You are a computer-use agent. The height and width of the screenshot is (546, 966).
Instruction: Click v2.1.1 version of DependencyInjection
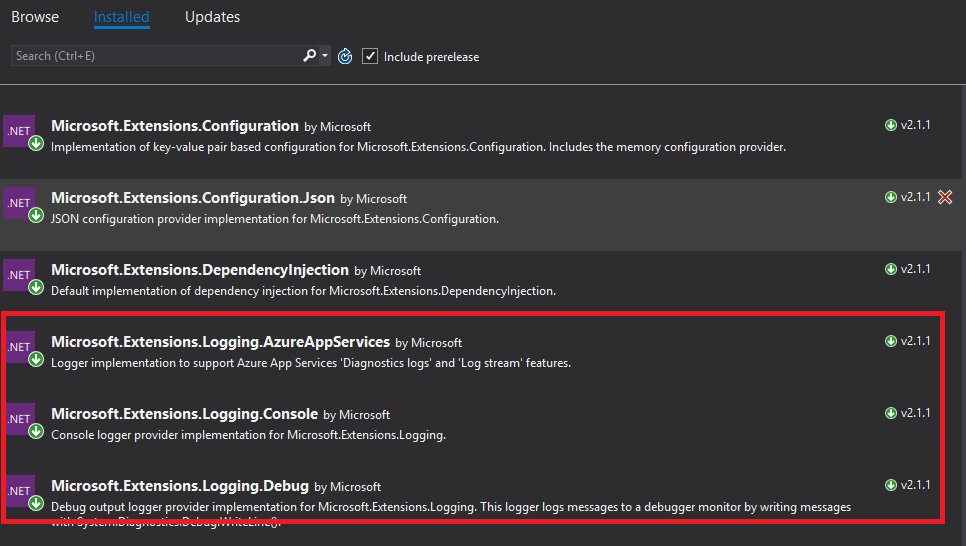tap(915, 269)
